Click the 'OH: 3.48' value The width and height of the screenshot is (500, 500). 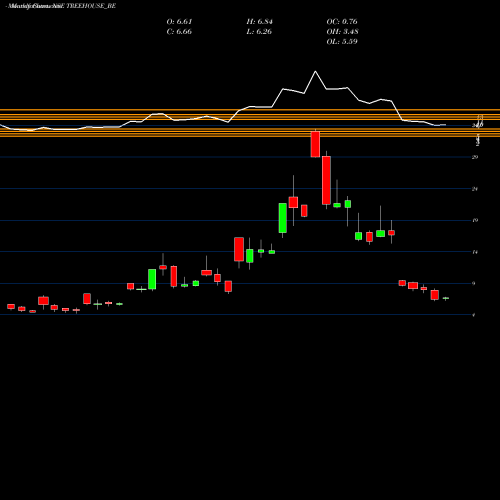pos(342,32)
